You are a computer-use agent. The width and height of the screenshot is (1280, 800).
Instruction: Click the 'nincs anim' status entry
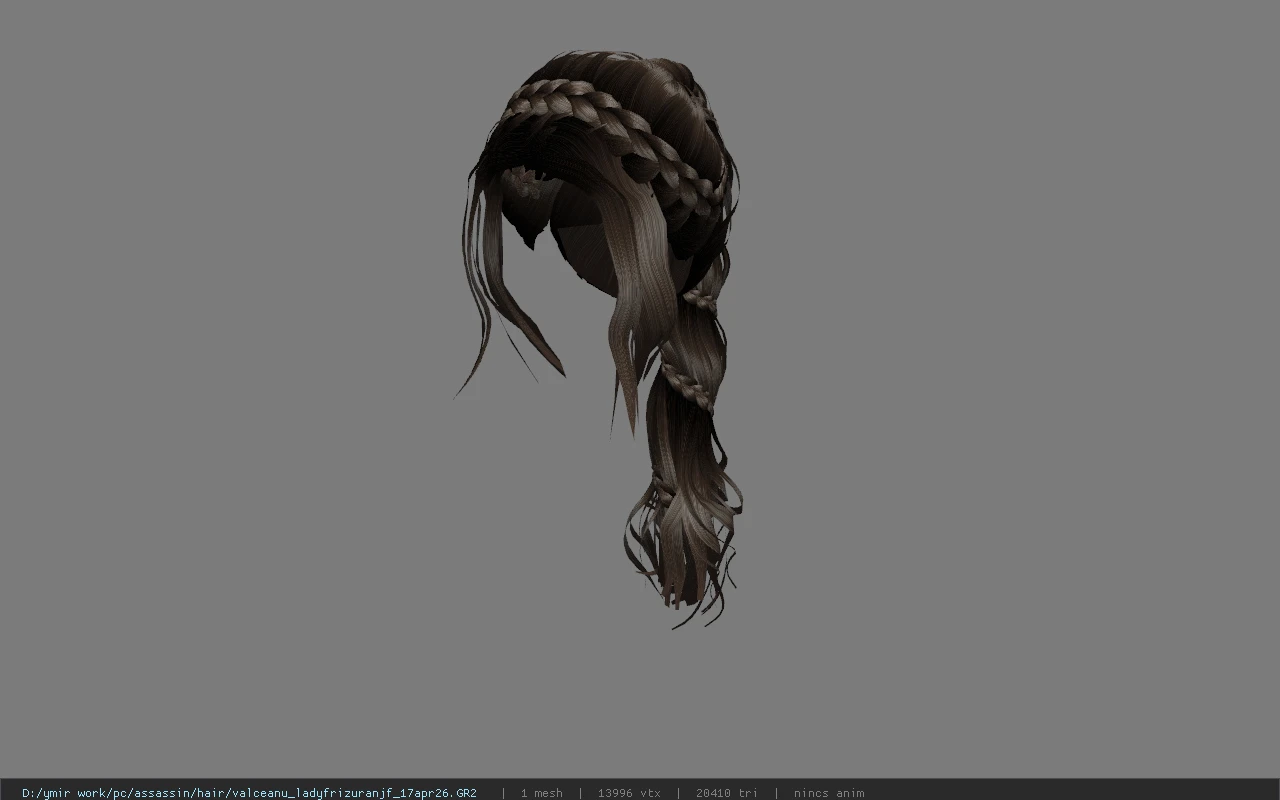[x=829, y=793]
